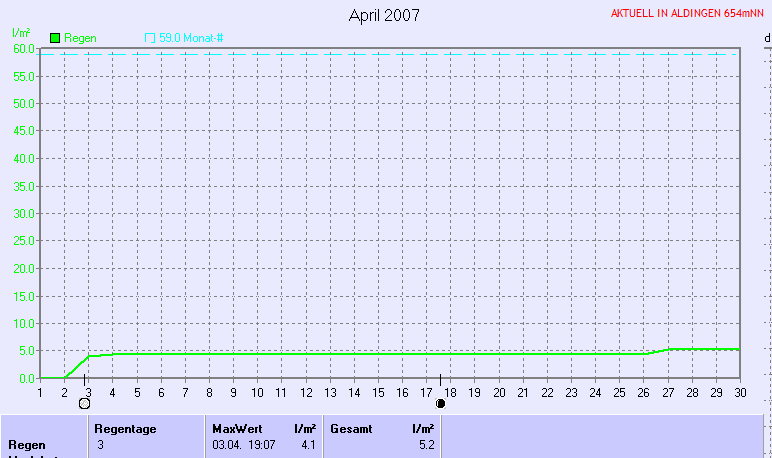Click the new moon icon near day 17
Viewport: 772px width, 458px height.
[x=441, y=403]
